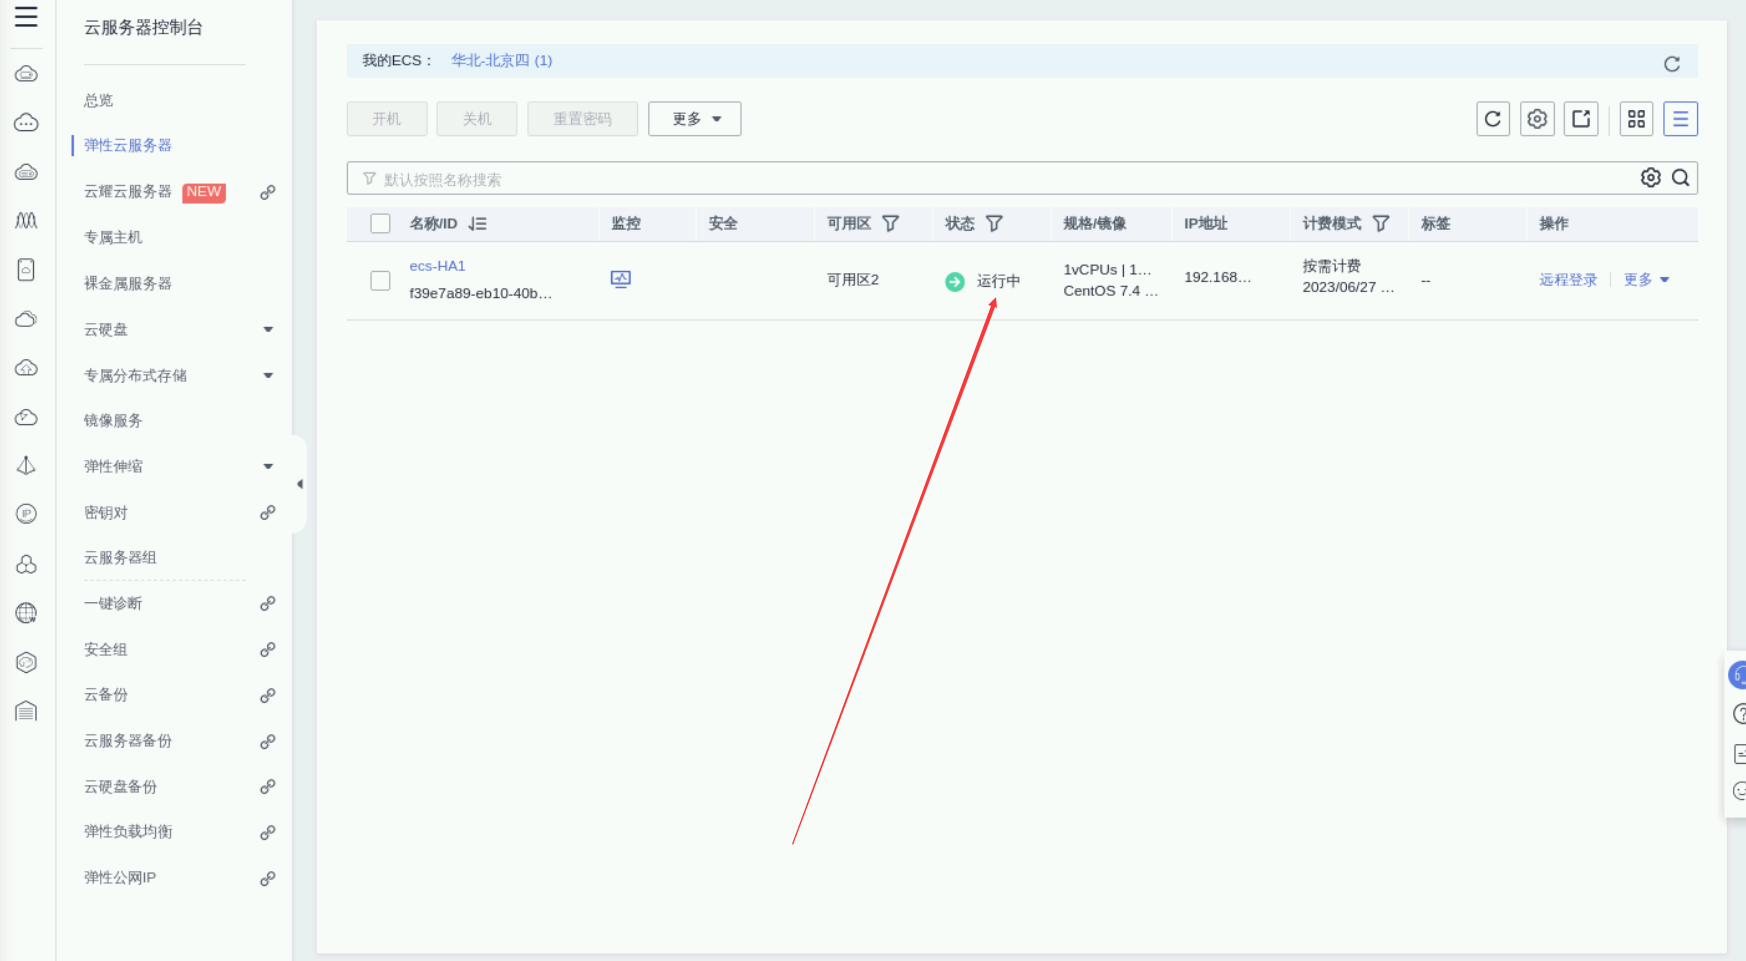This screenshot has height=961, width=1746.
Task: Open the external link beside 安全组
Action: [x=268, y=650]
